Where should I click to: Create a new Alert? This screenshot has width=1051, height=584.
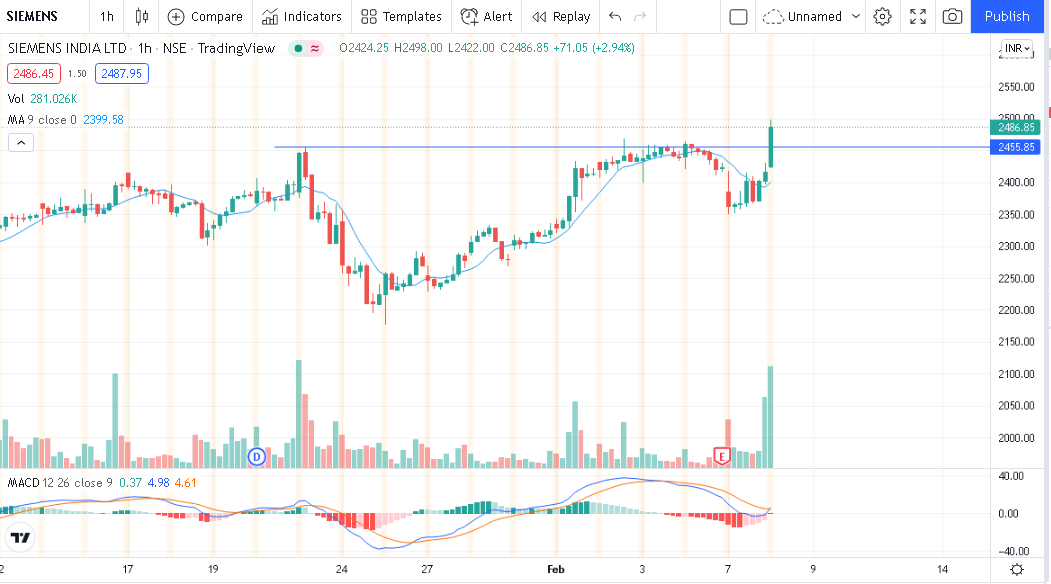tap(487, 16)
